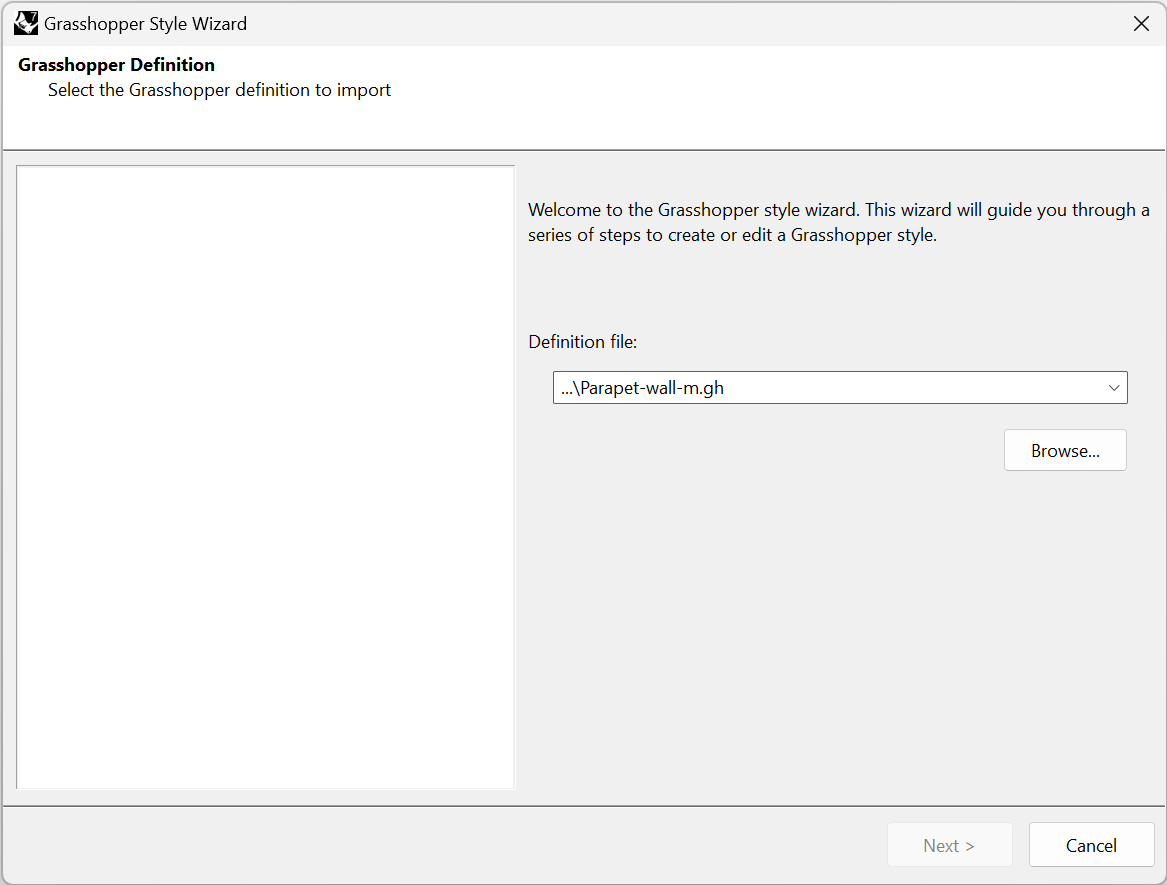Open the Definition file dropdown arrow
Image resolution: width=1167 pixels, height=885 pixels.
1113,388
